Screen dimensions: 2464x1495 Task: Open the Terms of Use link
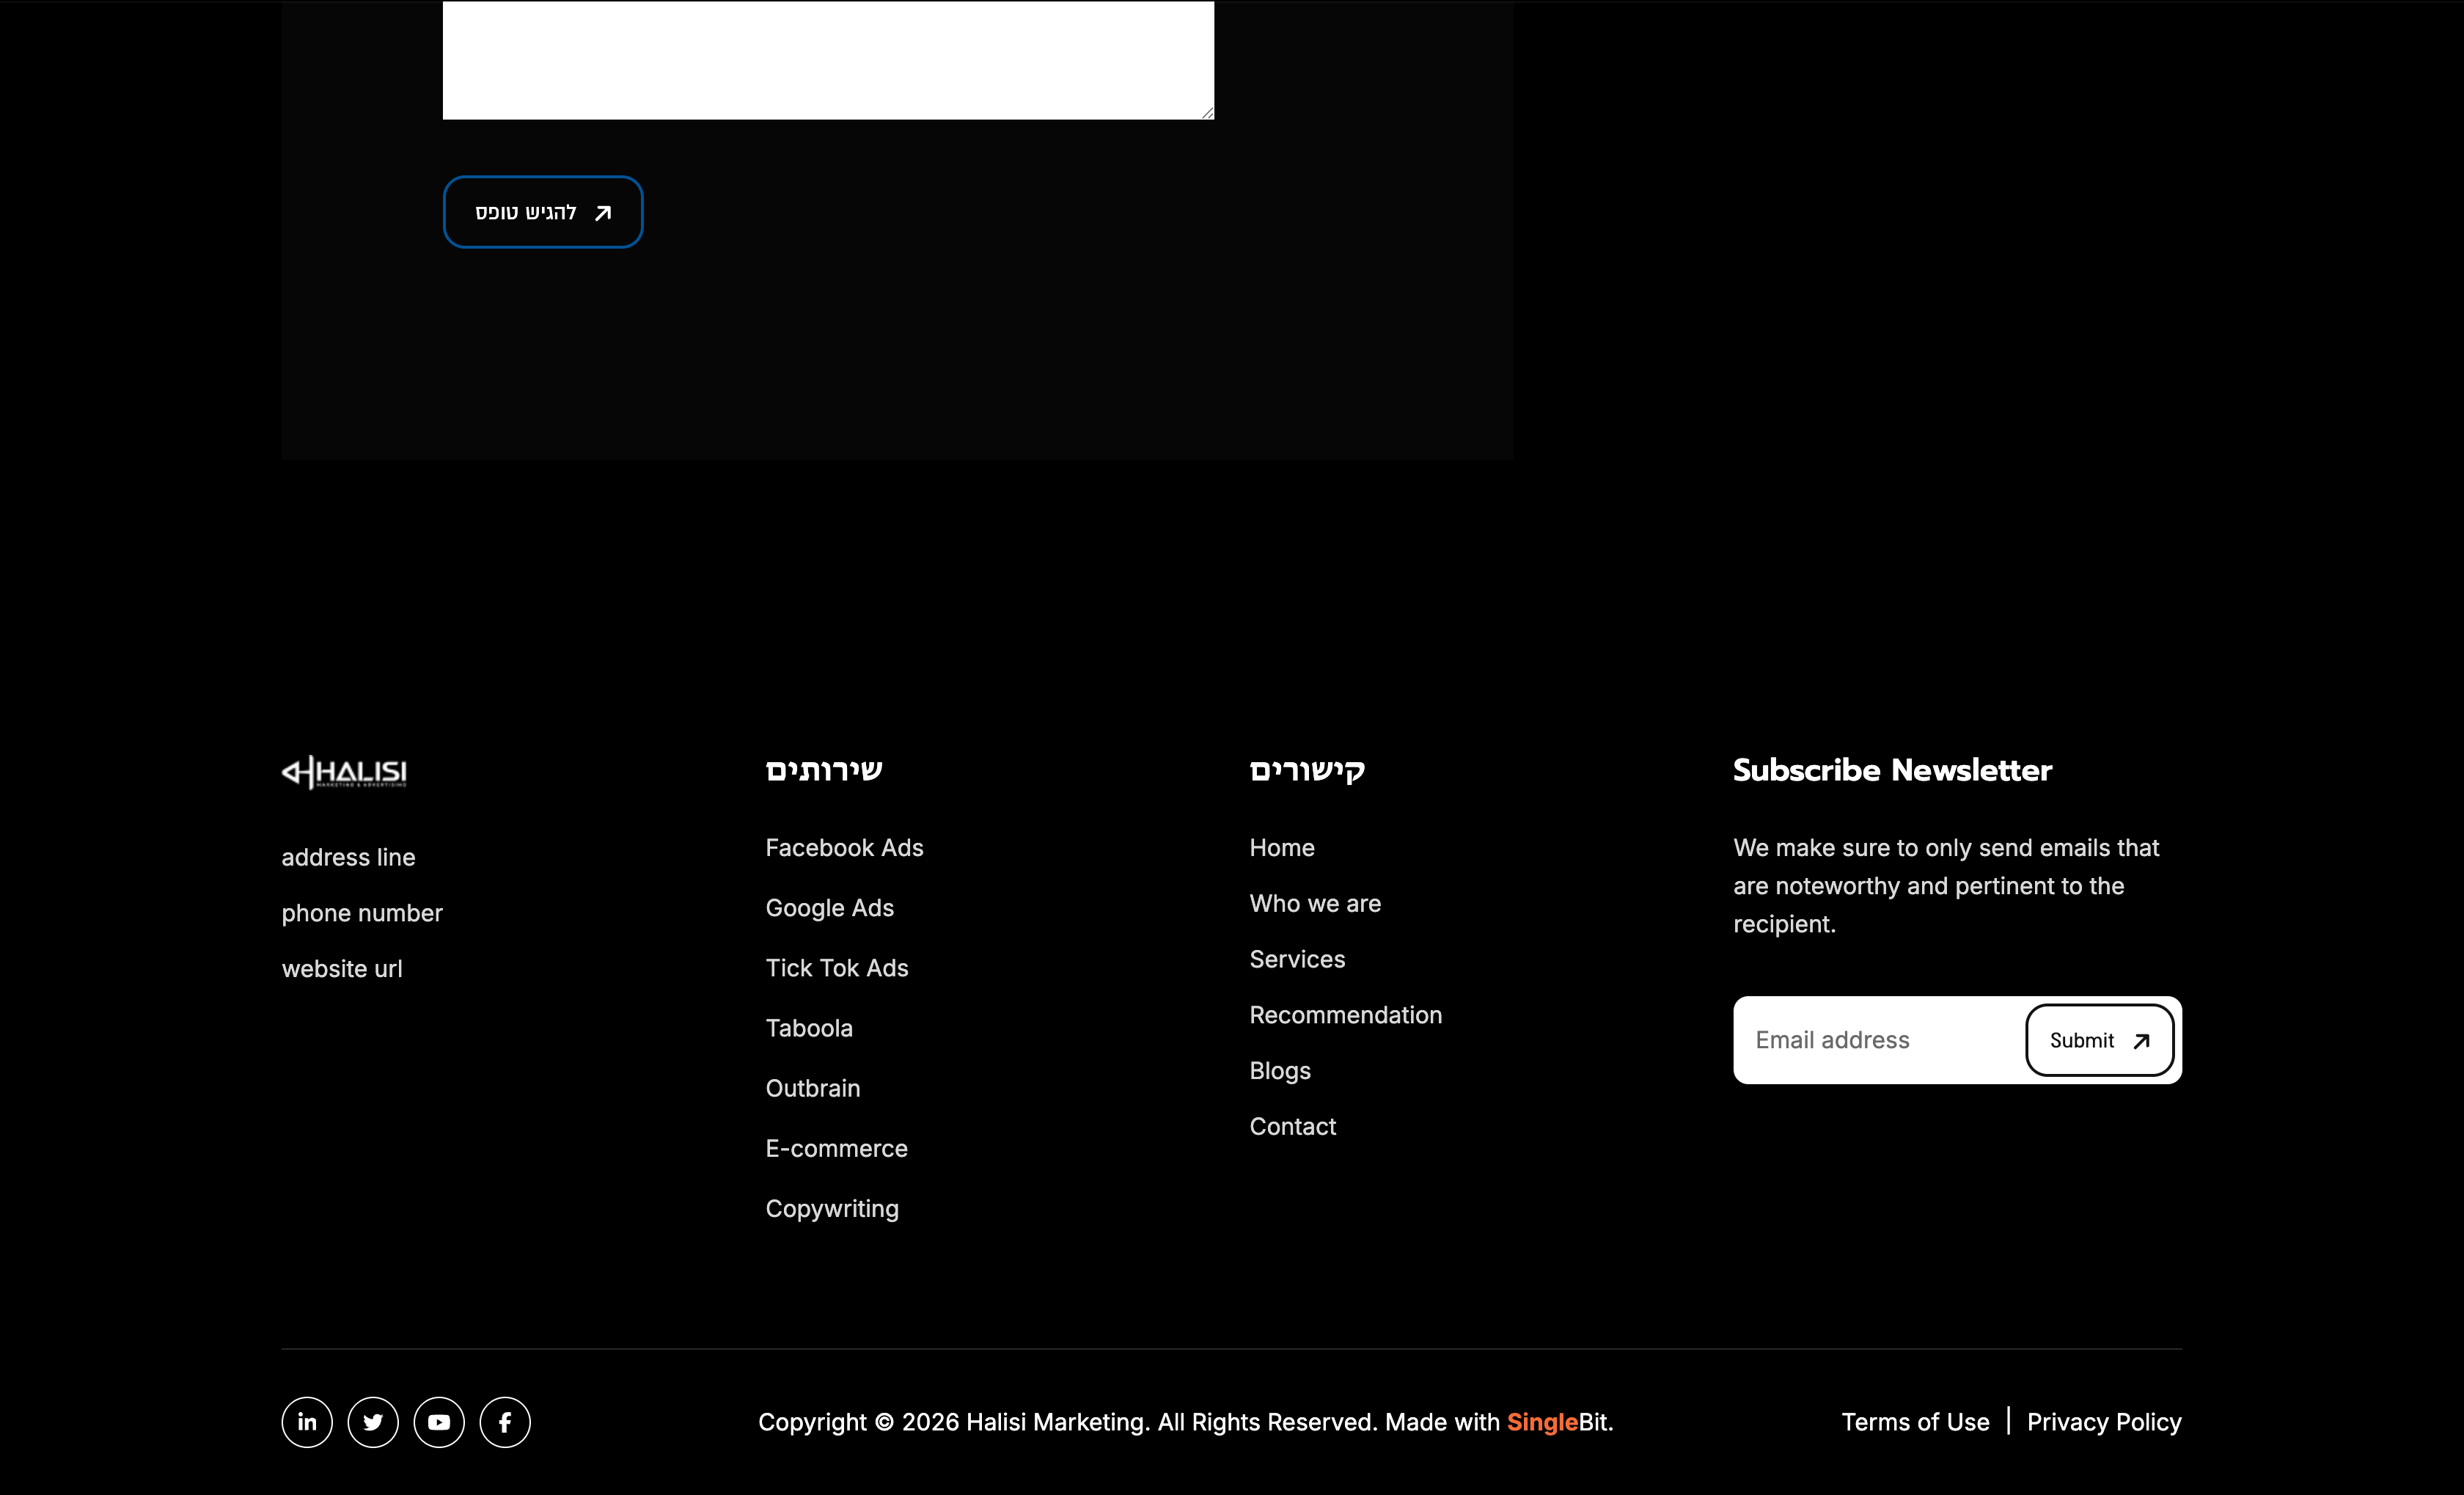[1915, 1422]
